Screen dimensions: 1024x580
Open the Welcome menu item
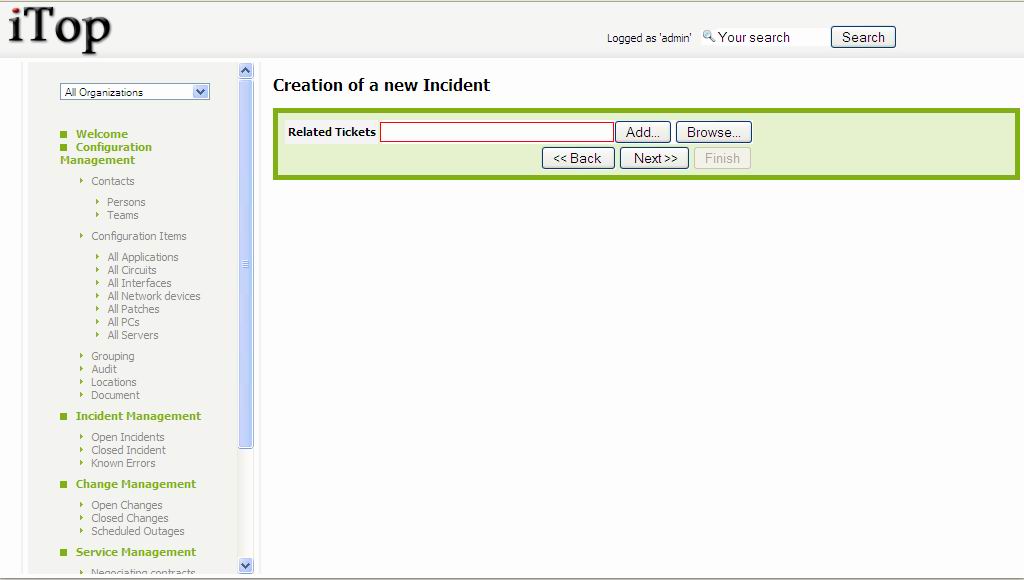(x=102, y=134)
